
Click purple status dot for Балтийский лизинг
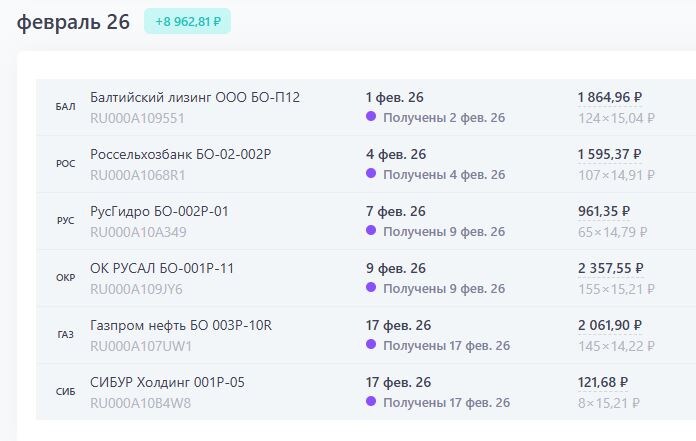(x=371, y=117)
